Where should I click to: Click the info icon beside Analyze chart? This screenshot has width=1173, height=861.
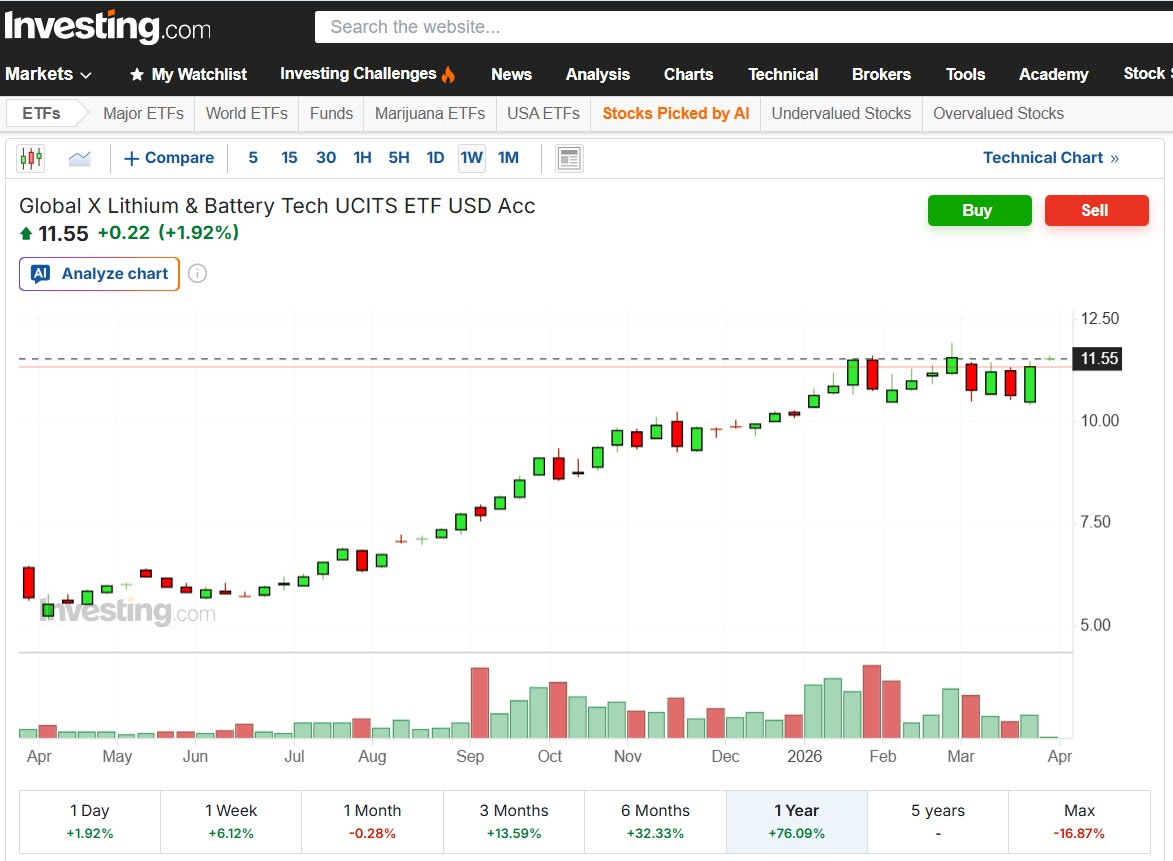coord(197,274)
